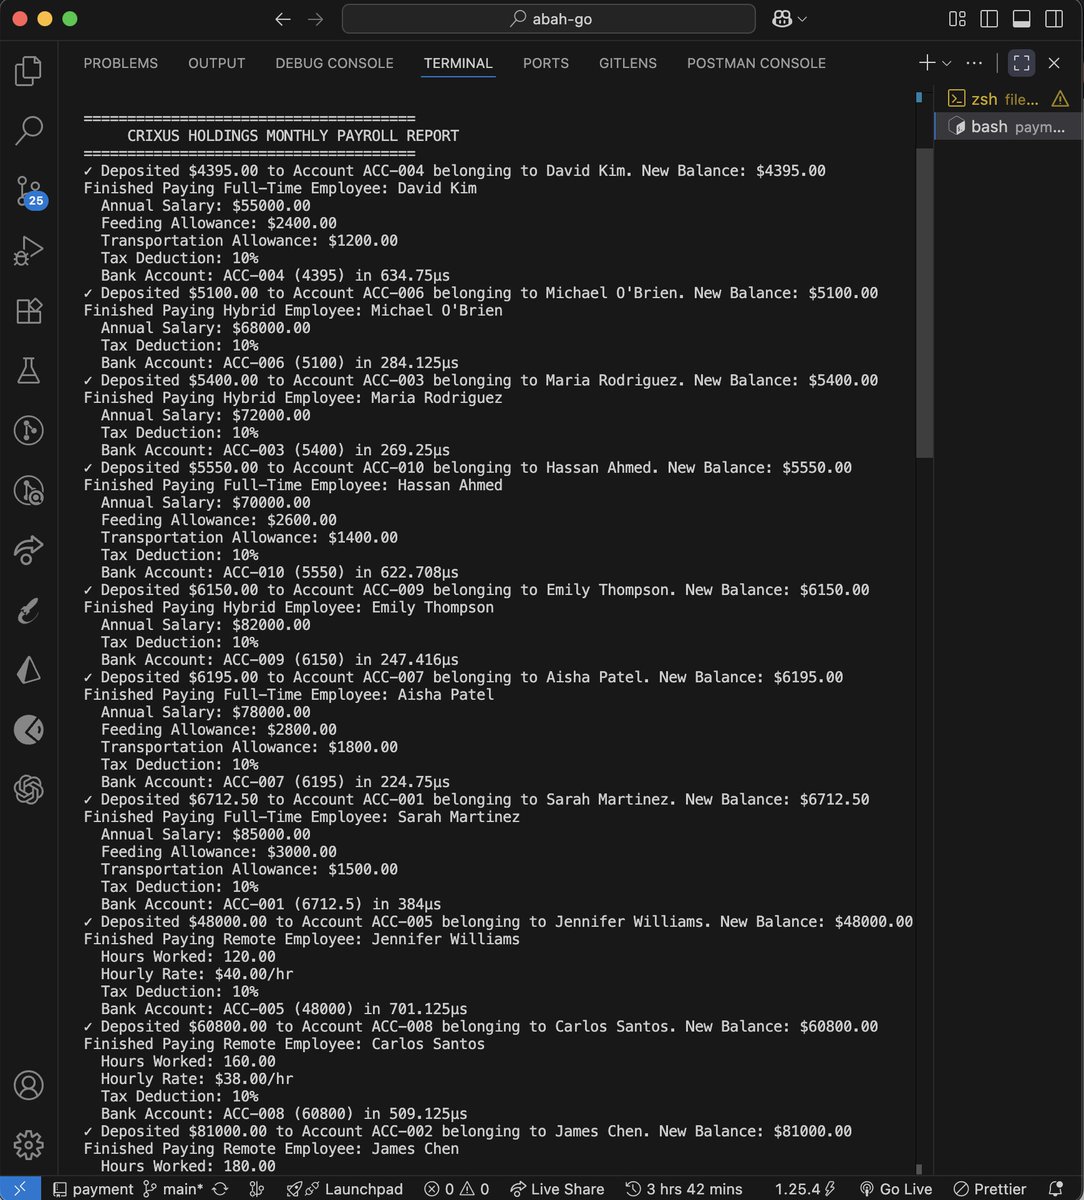
Task: Switch to the OUTPUT tab
Action: click(216, 63)
